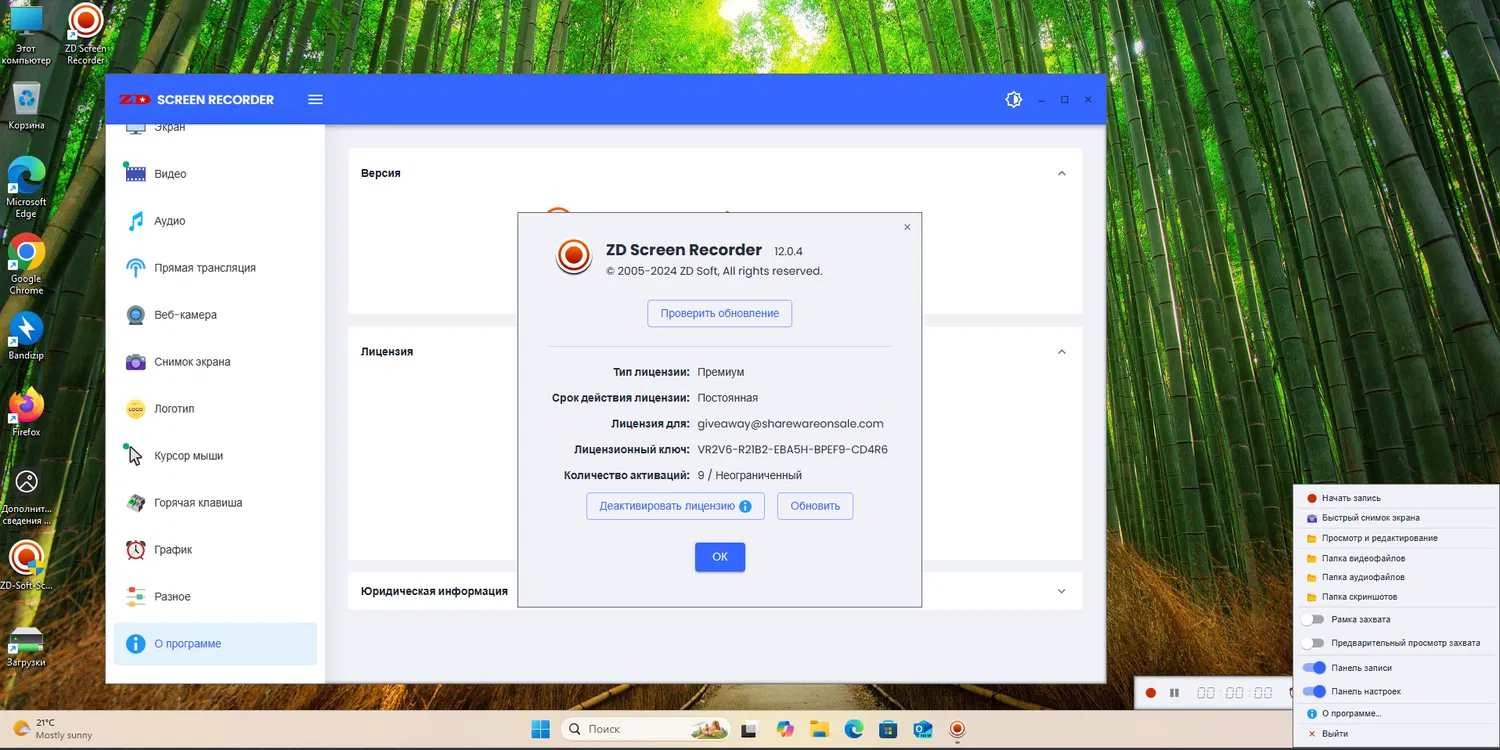Click the Обновить button

point(815,506)
